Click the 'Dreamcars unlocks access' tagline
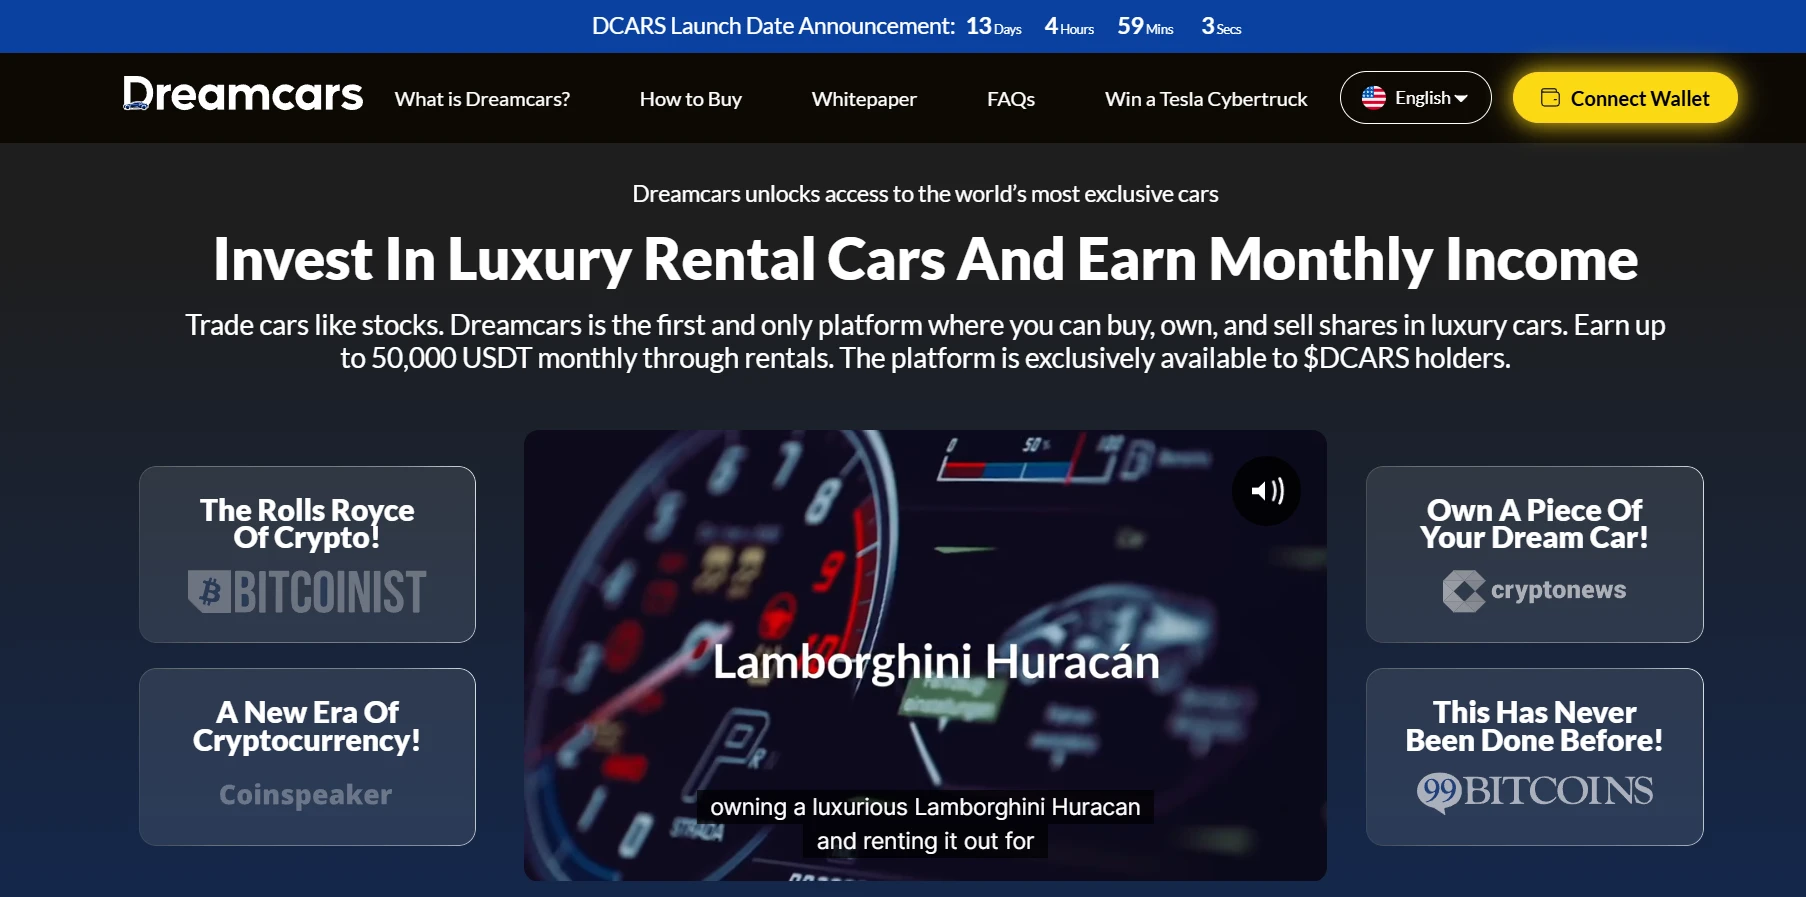 [x=925, y=194]
